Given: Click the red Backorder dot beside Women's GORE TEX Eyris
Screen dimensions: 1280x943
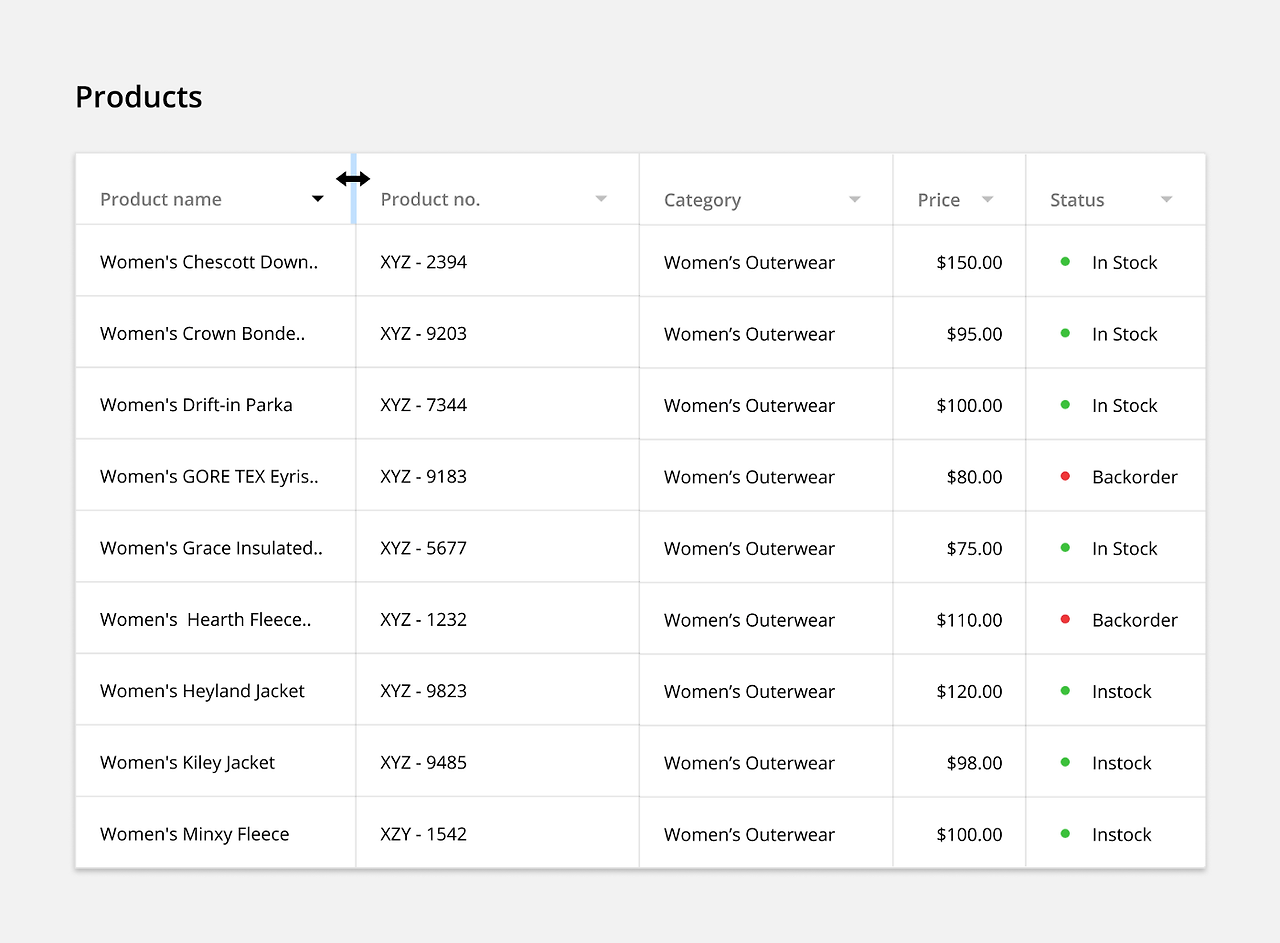Looking at the screenshot, I should point(1065,476).
